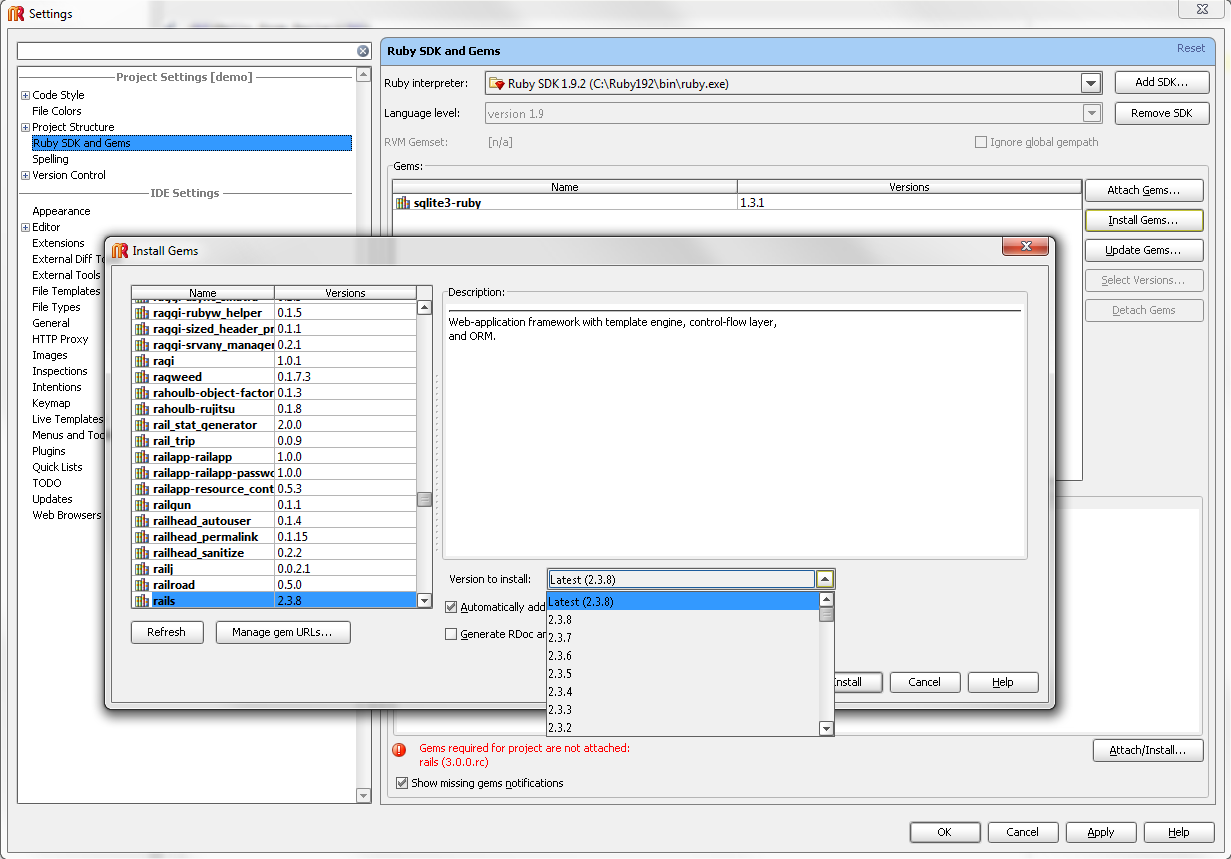The width and height of the screenshot is (1231, 859).
Task: Click the gem icon next to railhead_permalink
Action: [x=142, y=537]
